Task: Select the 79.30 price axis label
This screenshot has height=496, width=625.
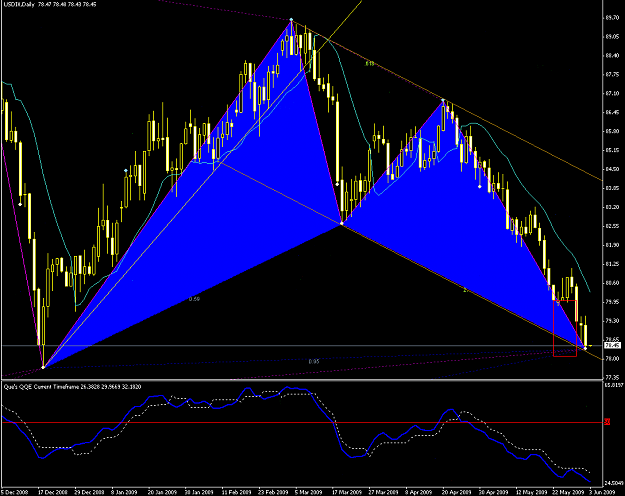Action: 612,321
